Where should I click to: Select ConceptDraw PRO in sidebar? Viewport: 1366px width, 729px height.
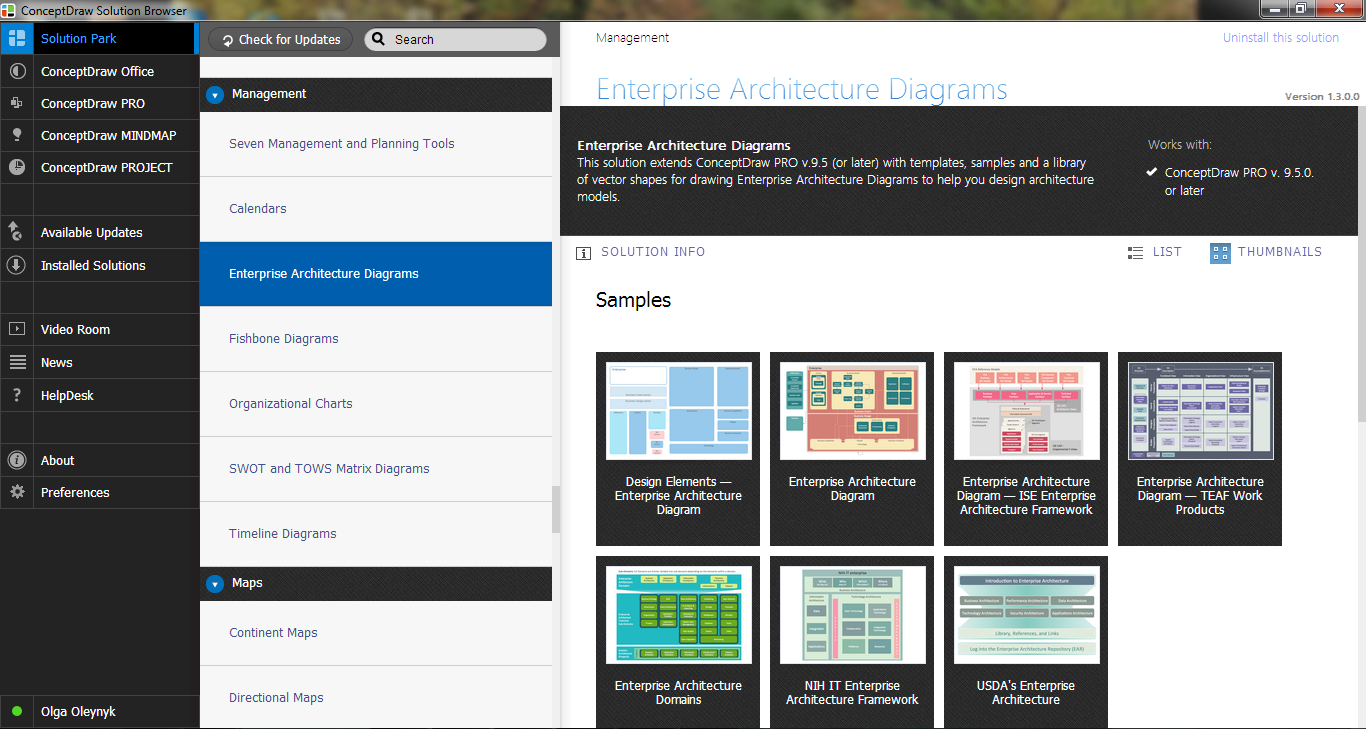click(x=98, y=103)
